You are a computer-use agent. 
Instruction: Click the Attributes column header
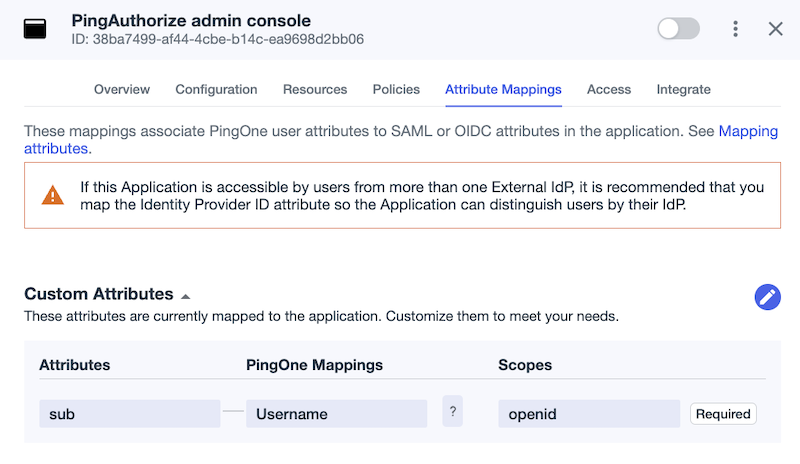click(74, 365)
